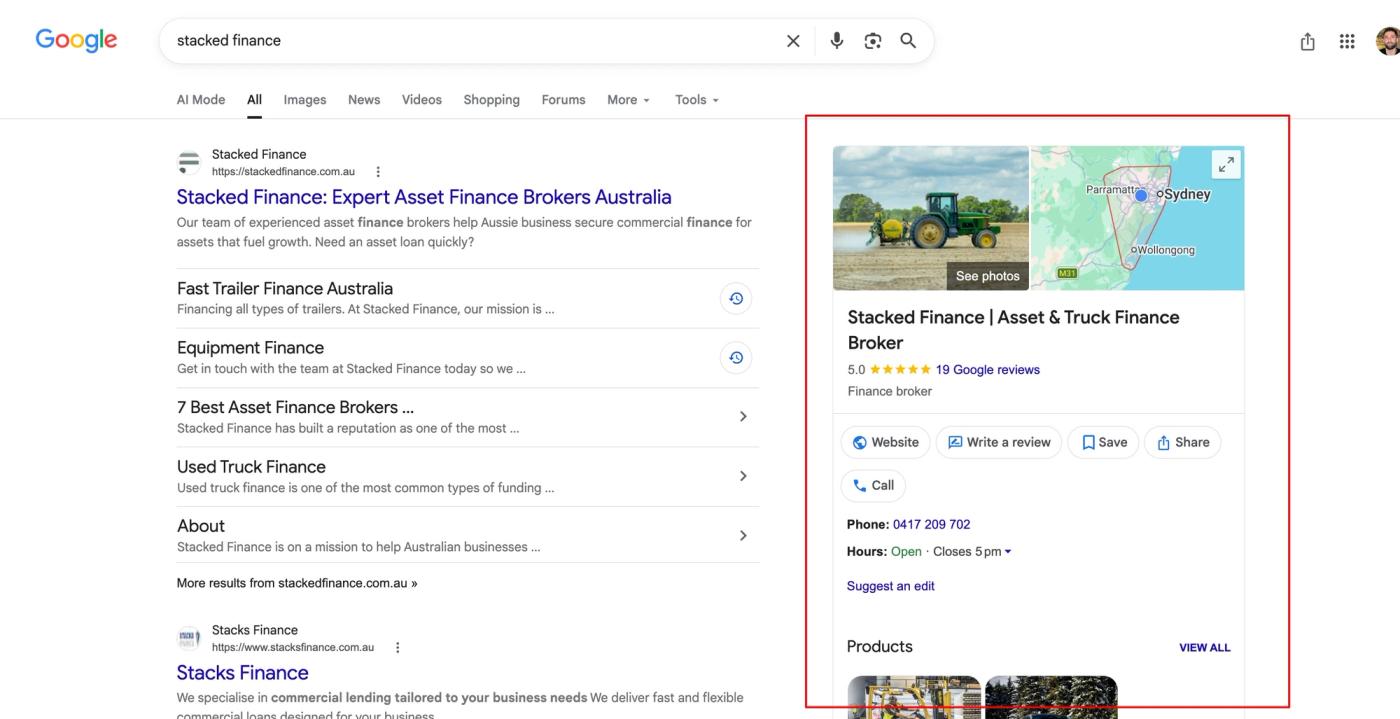
Task: Click phone number 0417 209 702
Action: (931, 524)
